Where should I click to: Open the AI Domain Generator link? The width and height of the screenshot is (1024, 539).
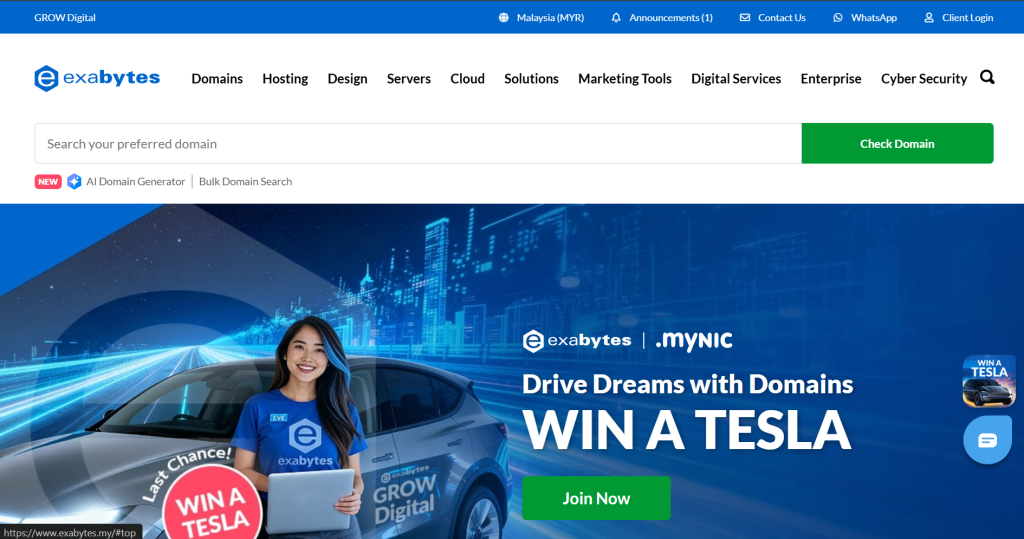click(135, 182)
